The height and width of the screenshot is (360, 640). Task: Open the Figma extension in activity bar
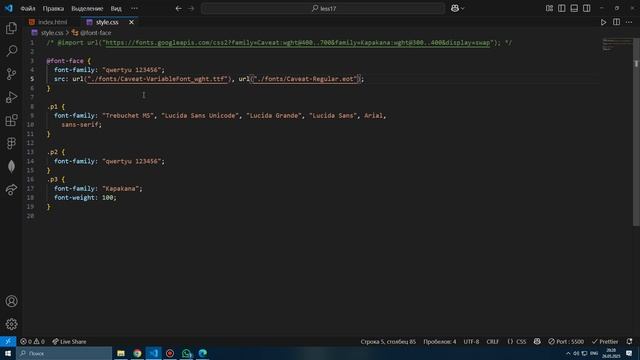click(x=11, y=143)
